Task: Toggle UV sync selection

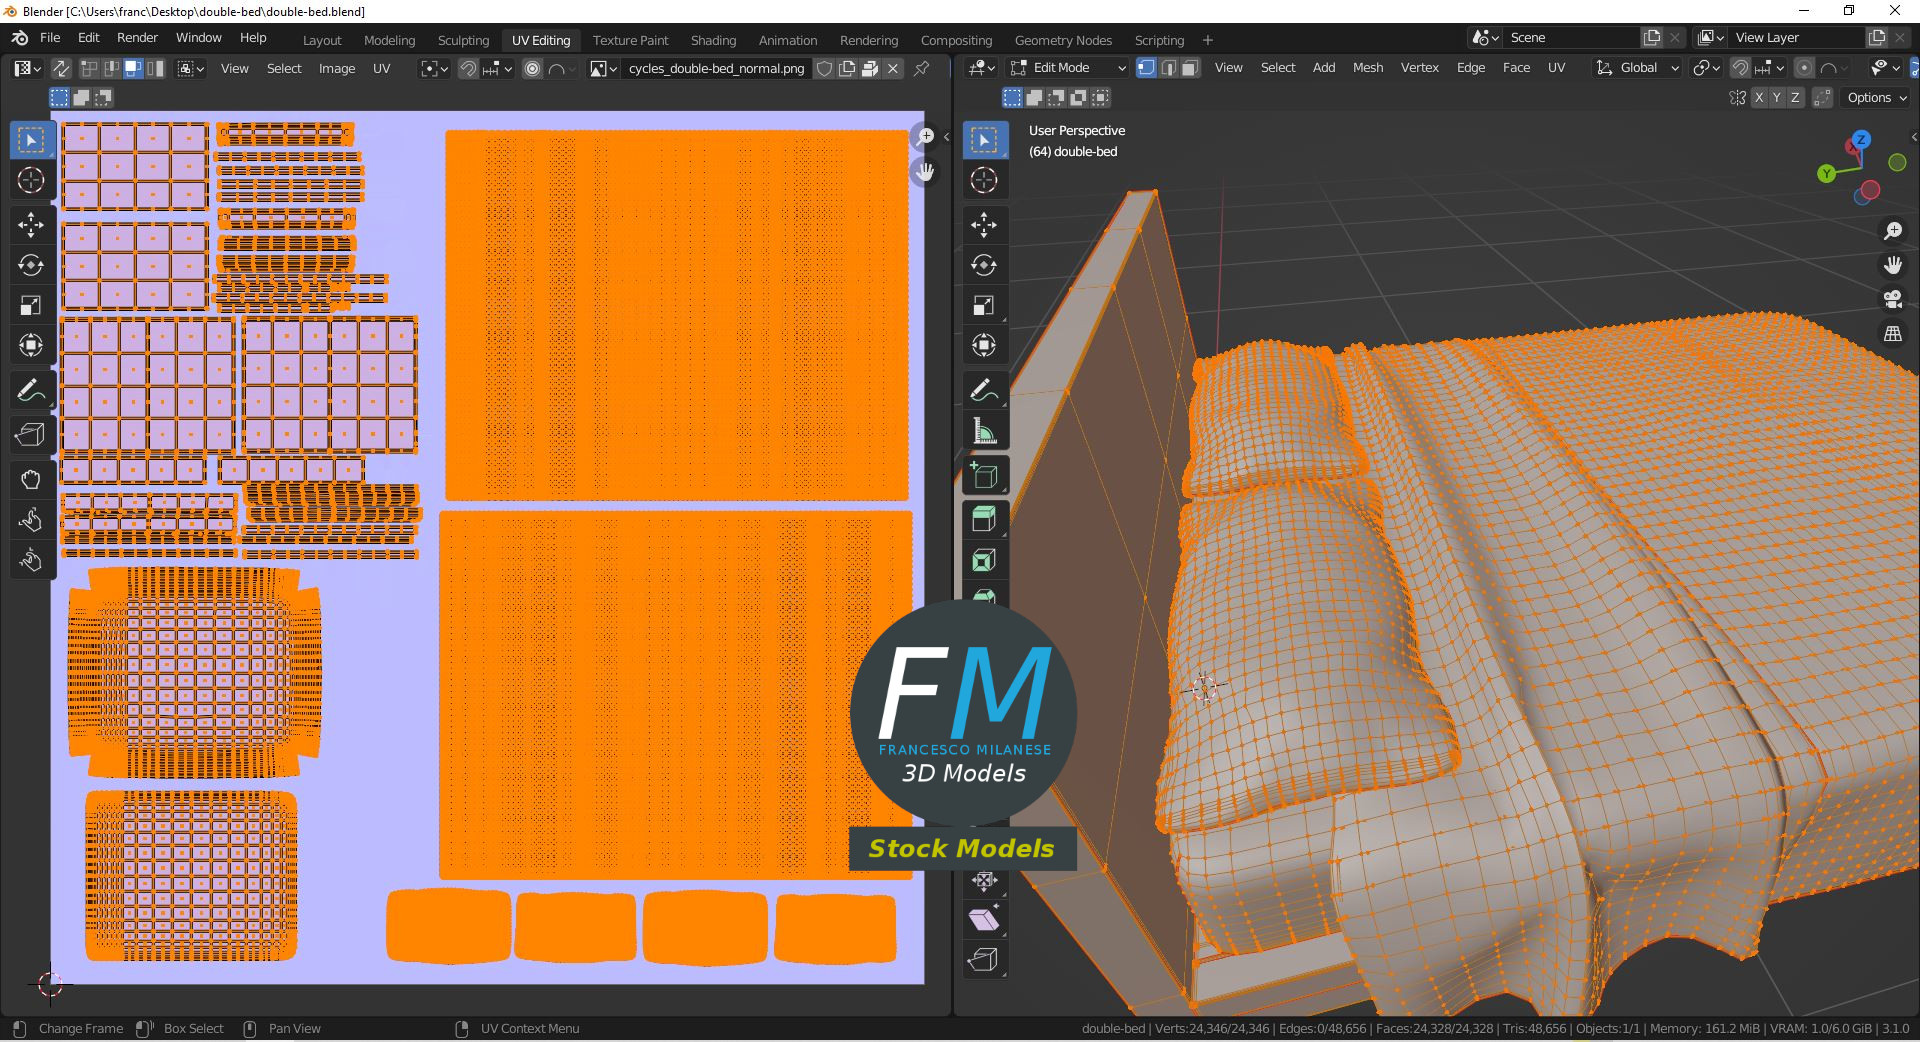Action: click(60, 68)
